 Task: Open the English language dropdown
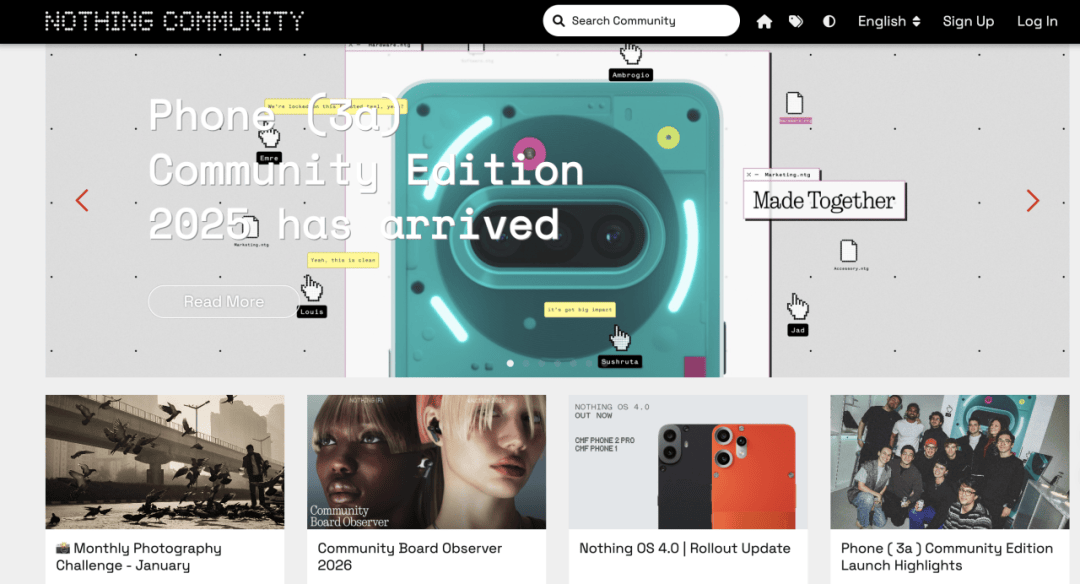tap(888, 21)
